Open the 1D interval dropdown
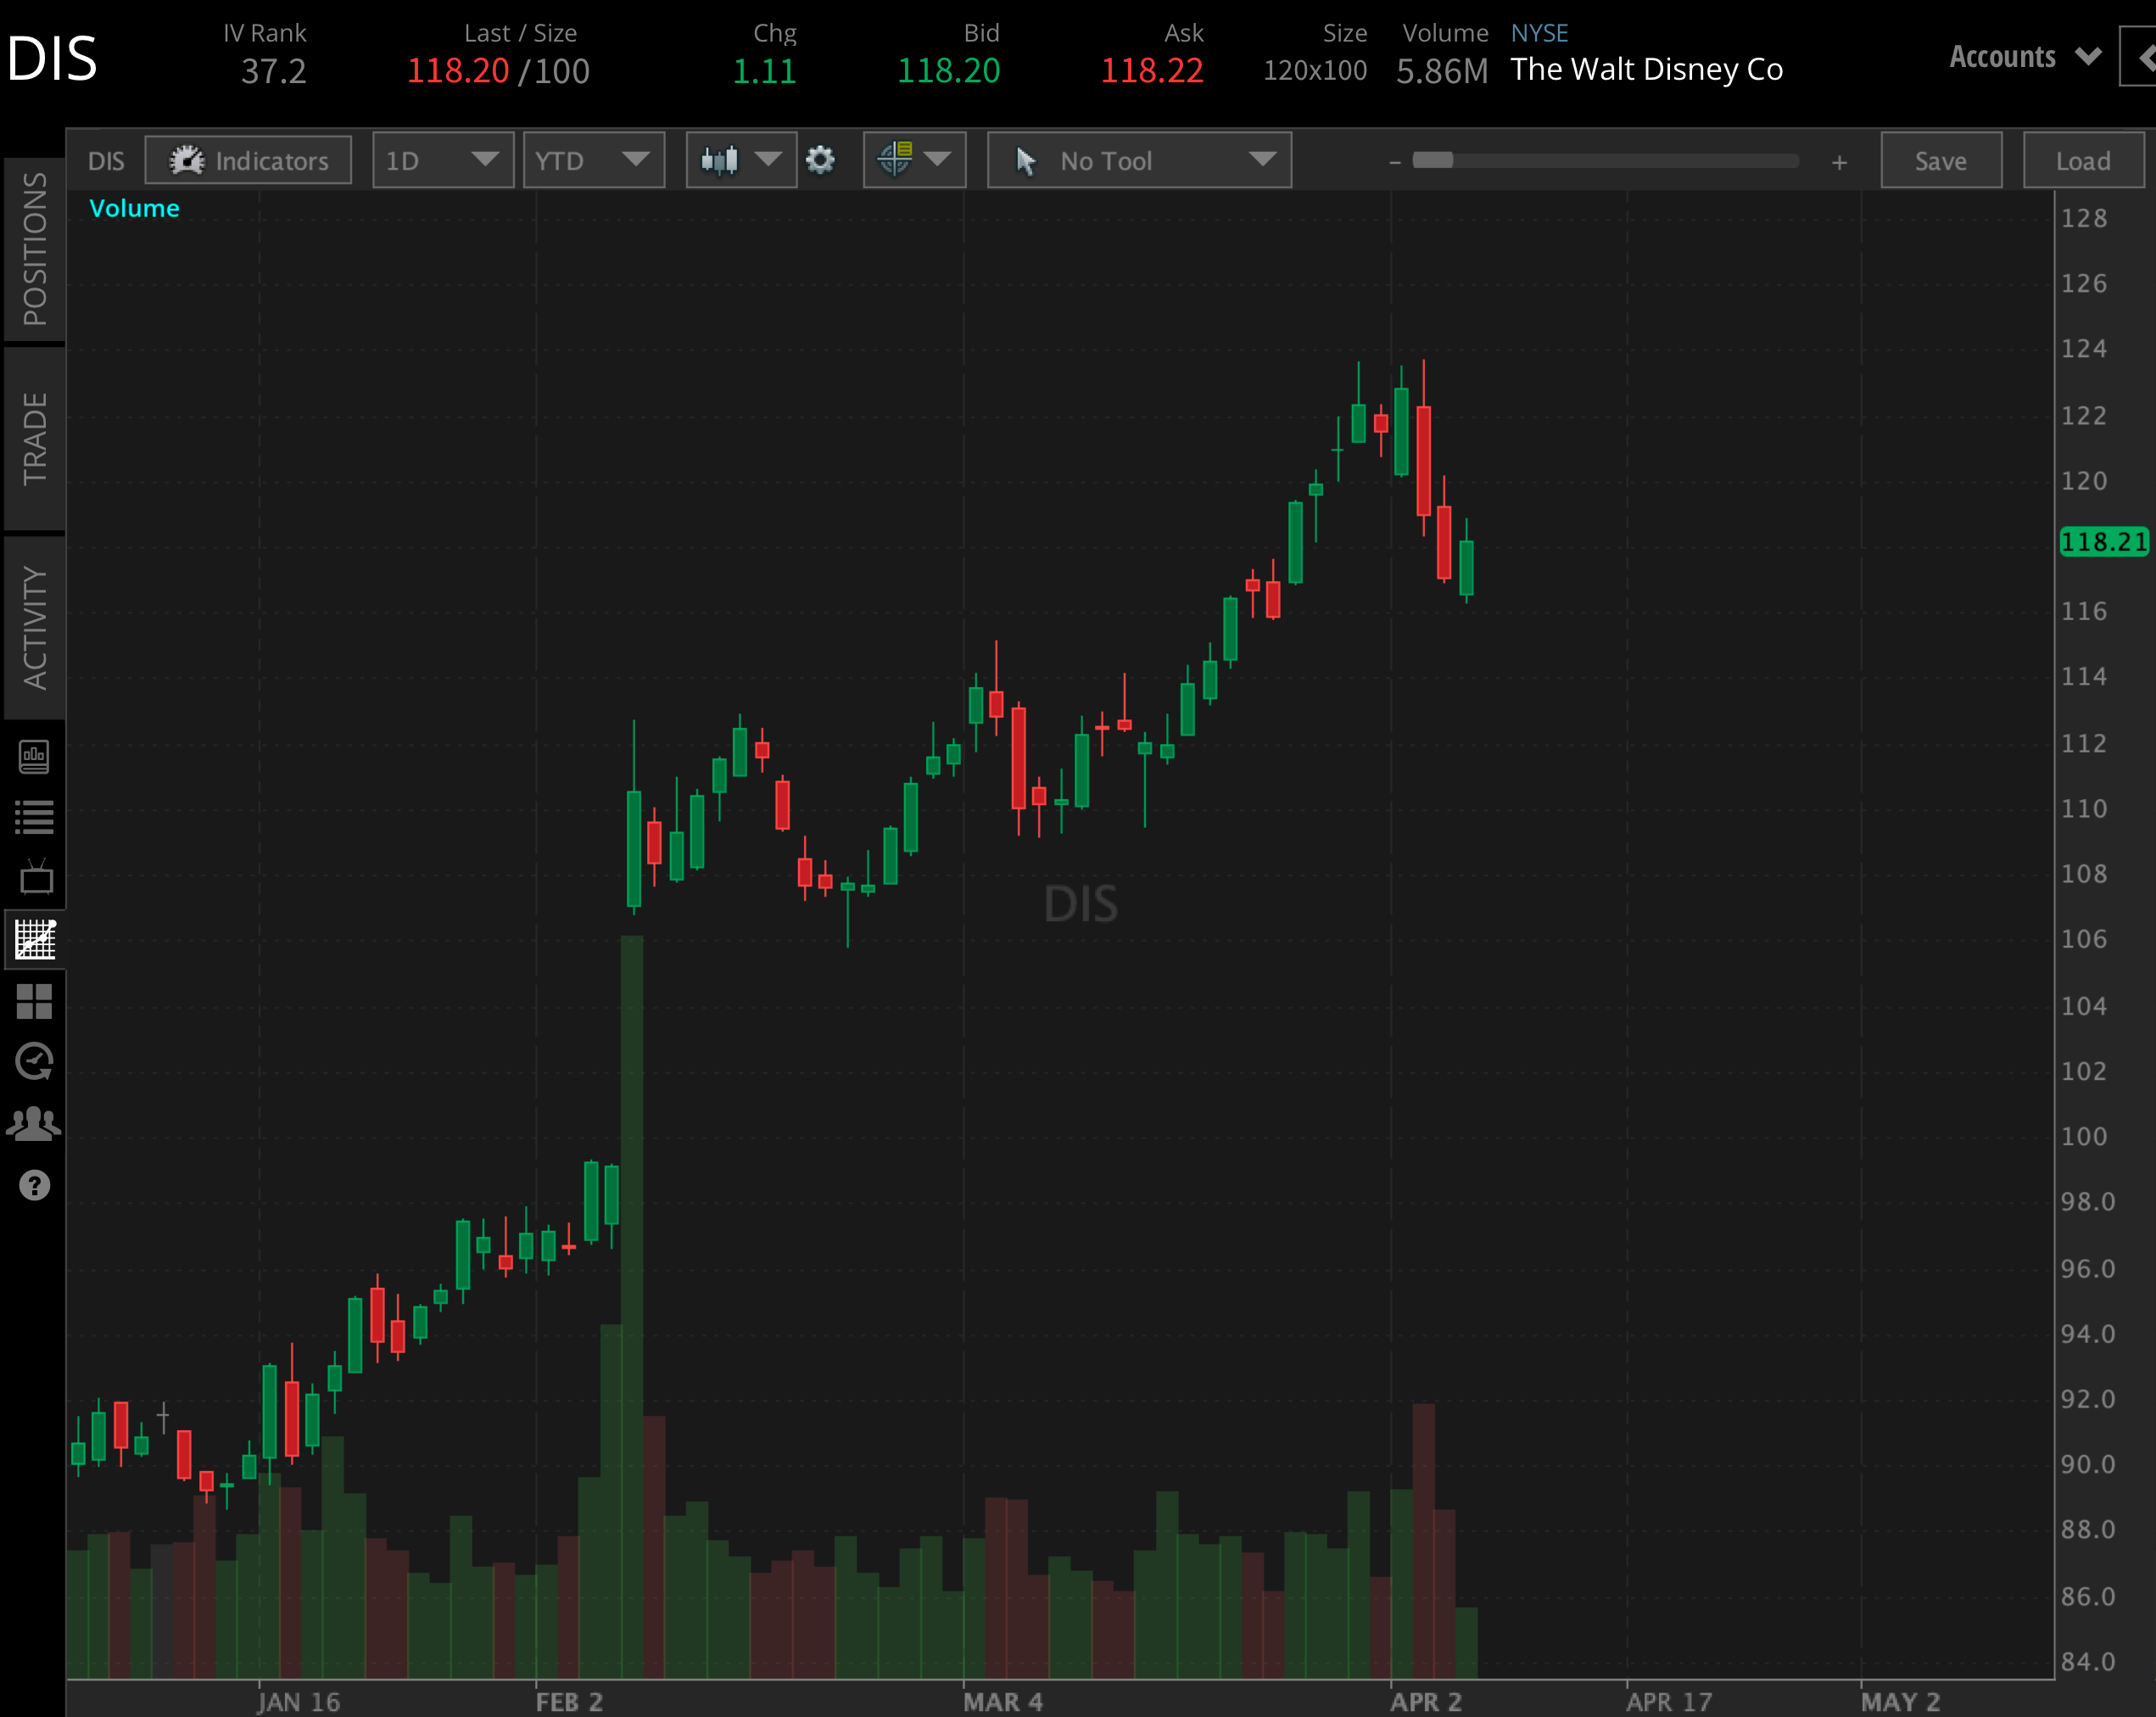The width and height of the screenshot is (2156, 1717). click(x=443, y=160)
